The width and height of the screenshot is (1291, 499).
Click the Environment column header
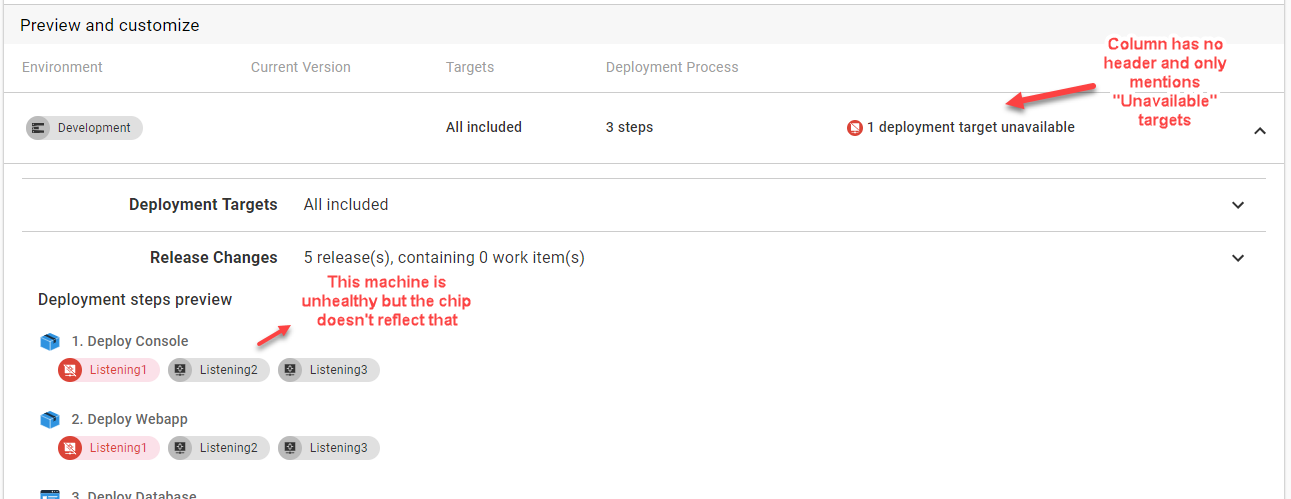pos(62,67)
